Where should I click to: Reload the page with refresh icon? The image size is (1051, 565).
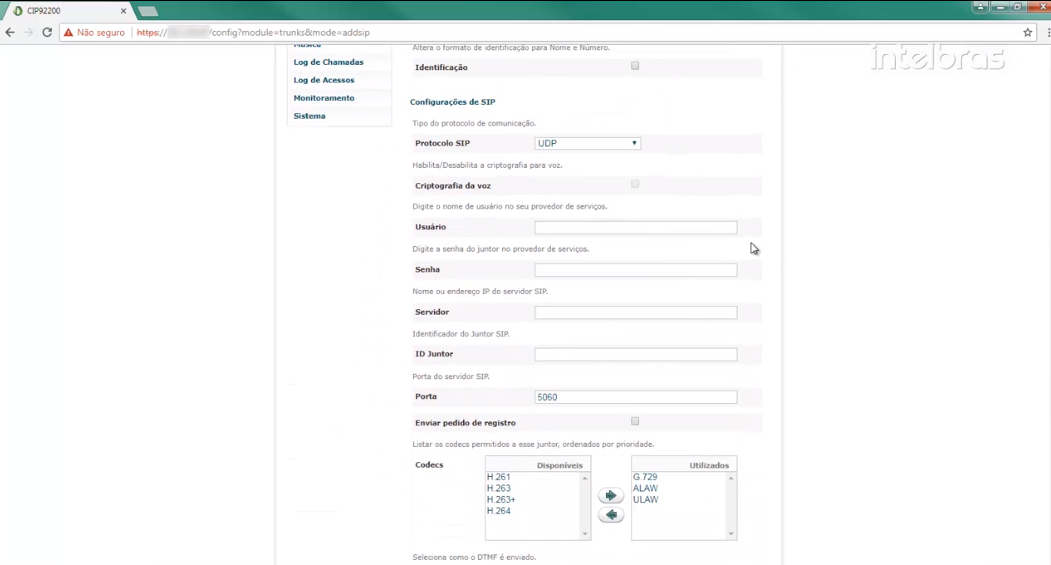tap(47, 32)
